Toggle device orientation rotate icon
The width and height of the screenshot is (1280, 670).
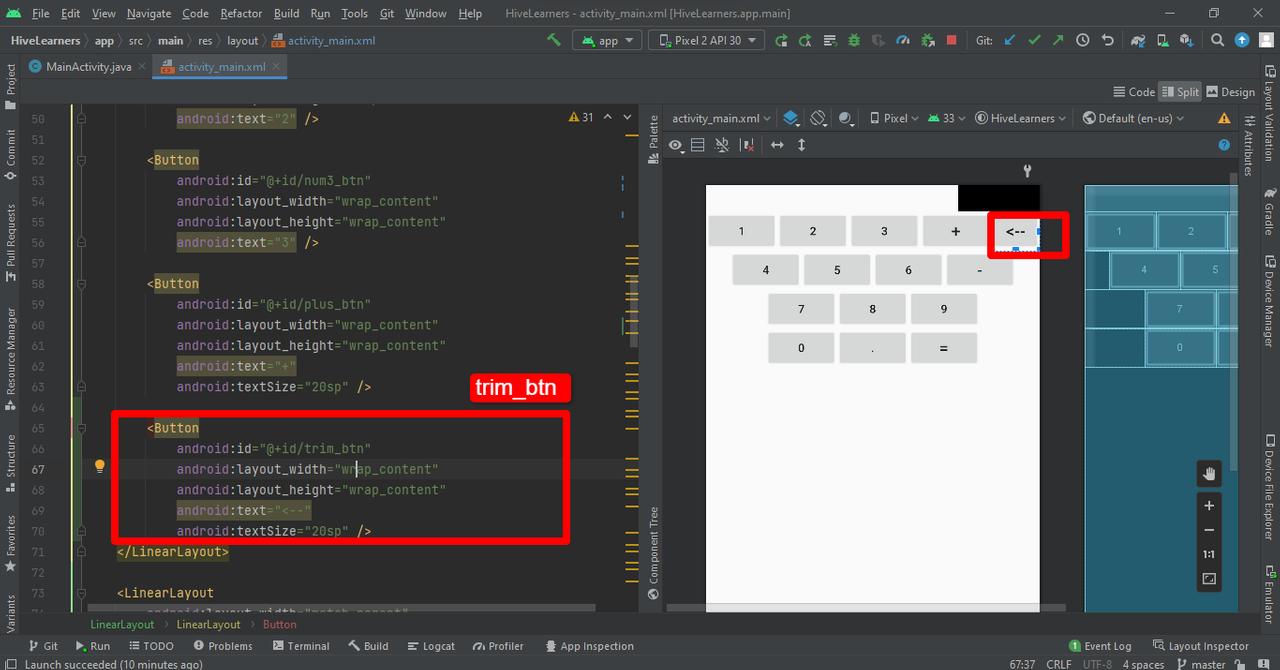coord(818,118)
